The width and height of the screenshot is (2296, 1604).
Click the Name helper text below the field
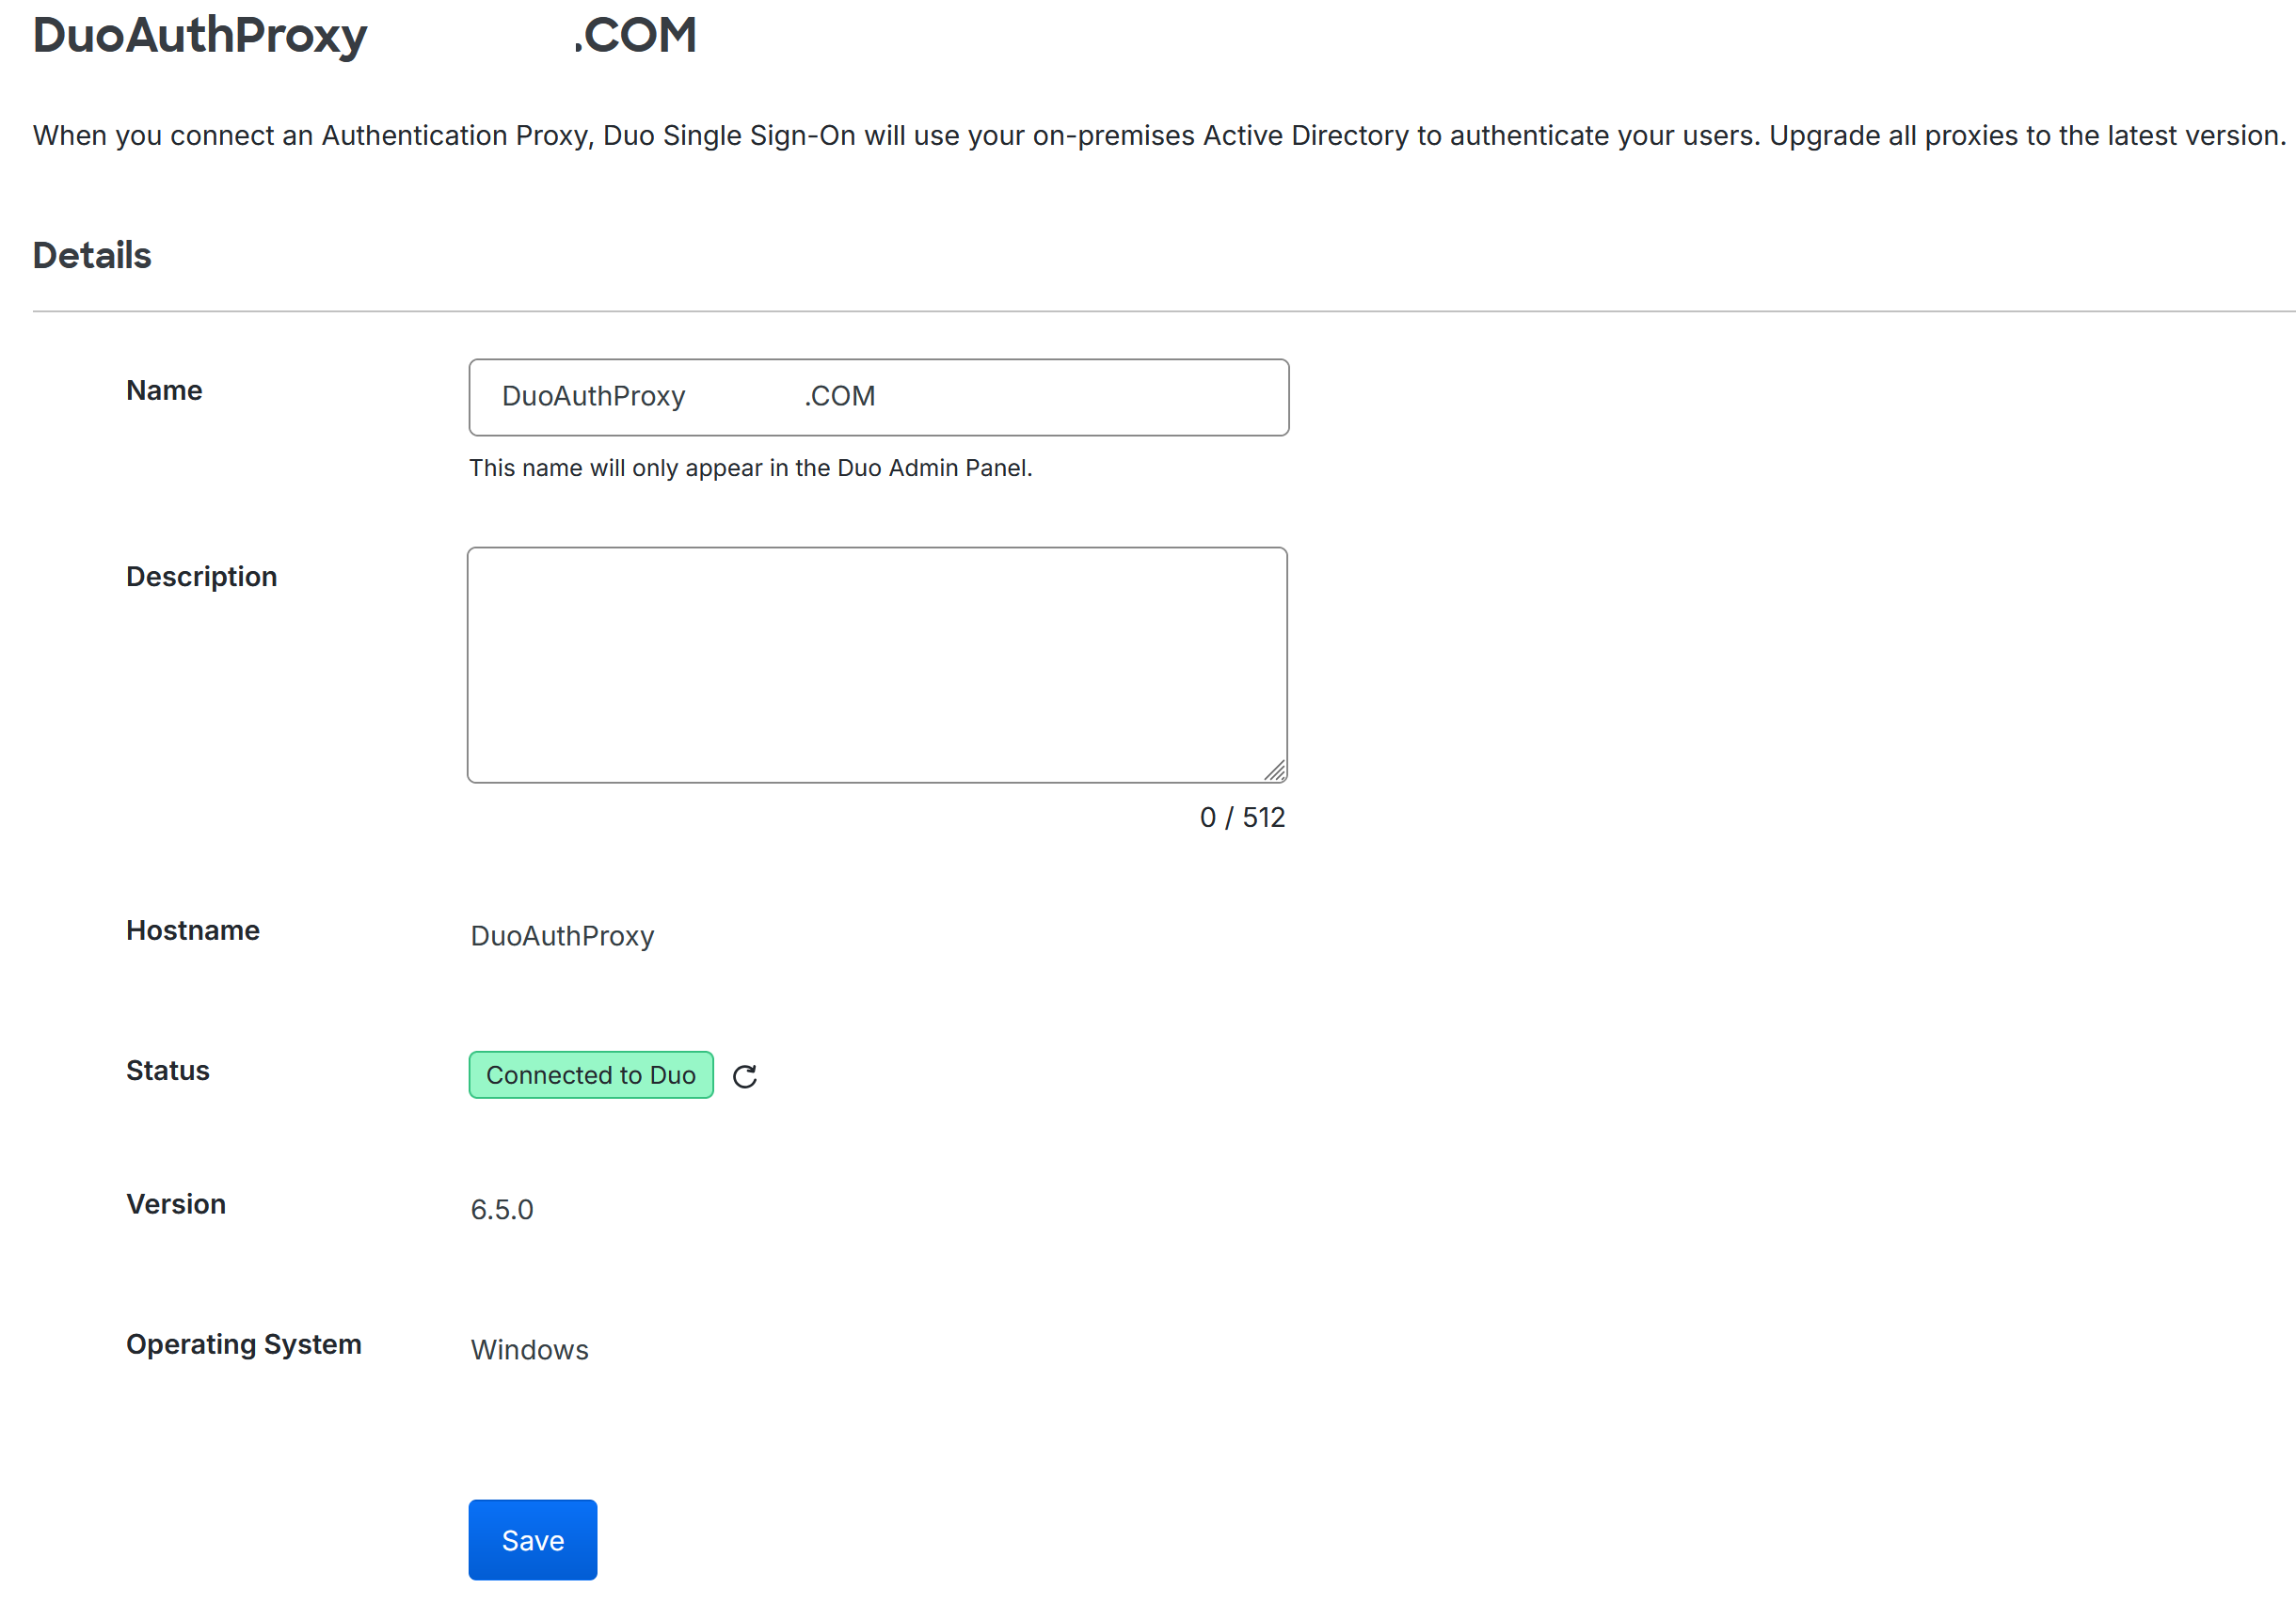tap(751, 467)
